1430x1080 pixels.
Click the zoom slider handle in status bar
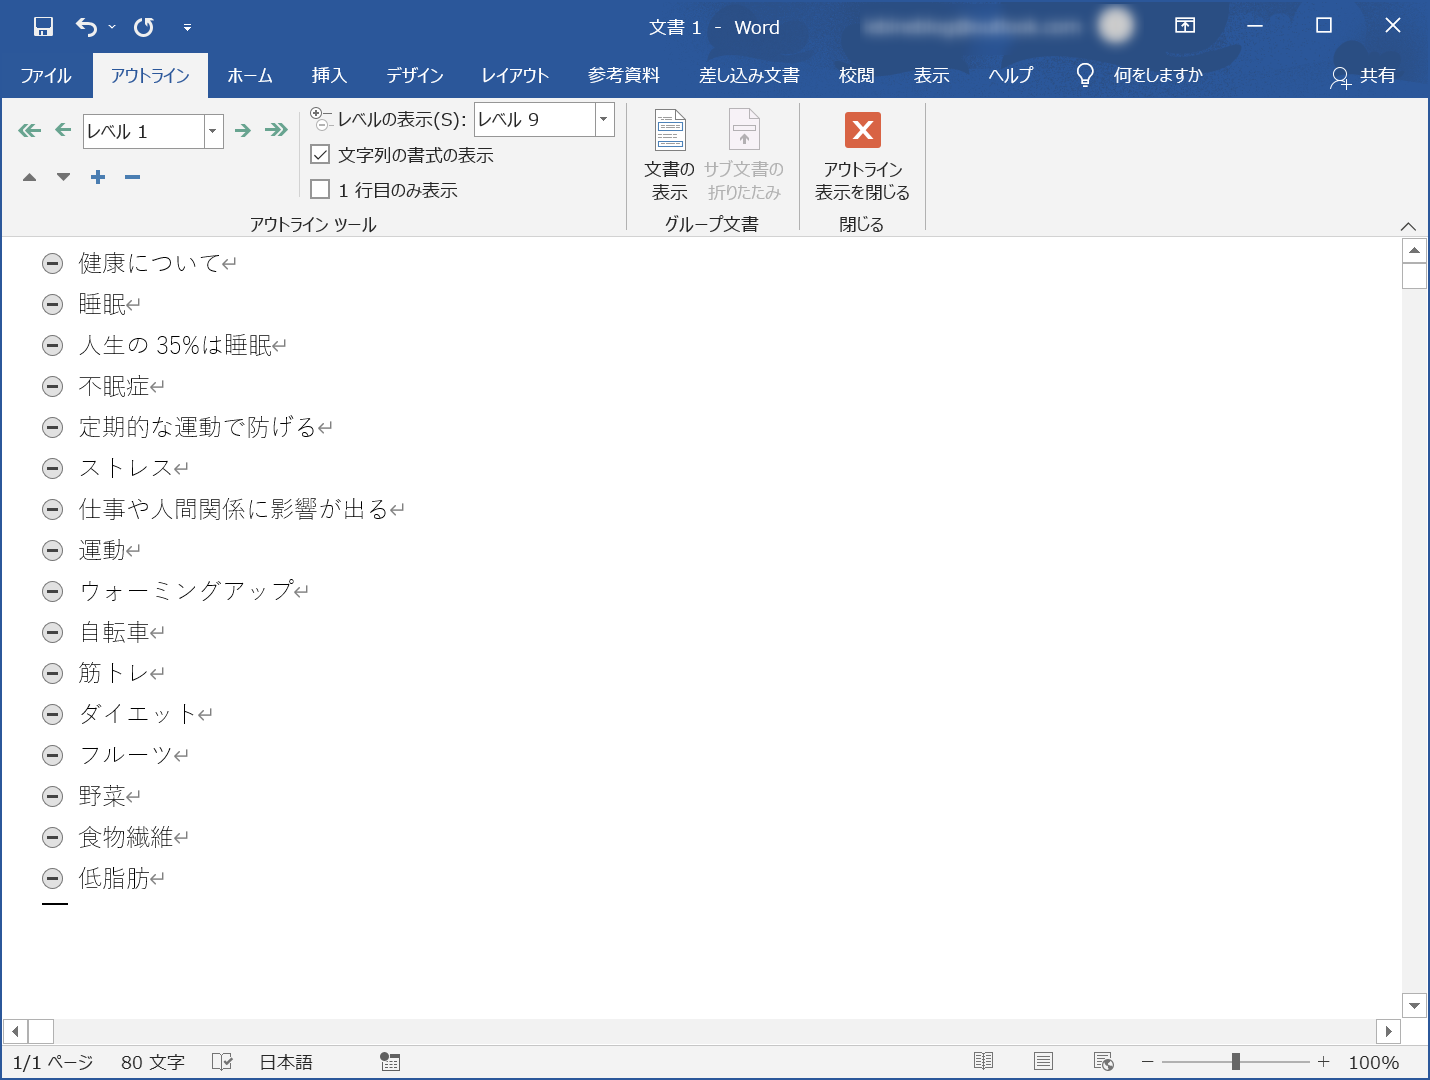[x=1236, y=1062]
